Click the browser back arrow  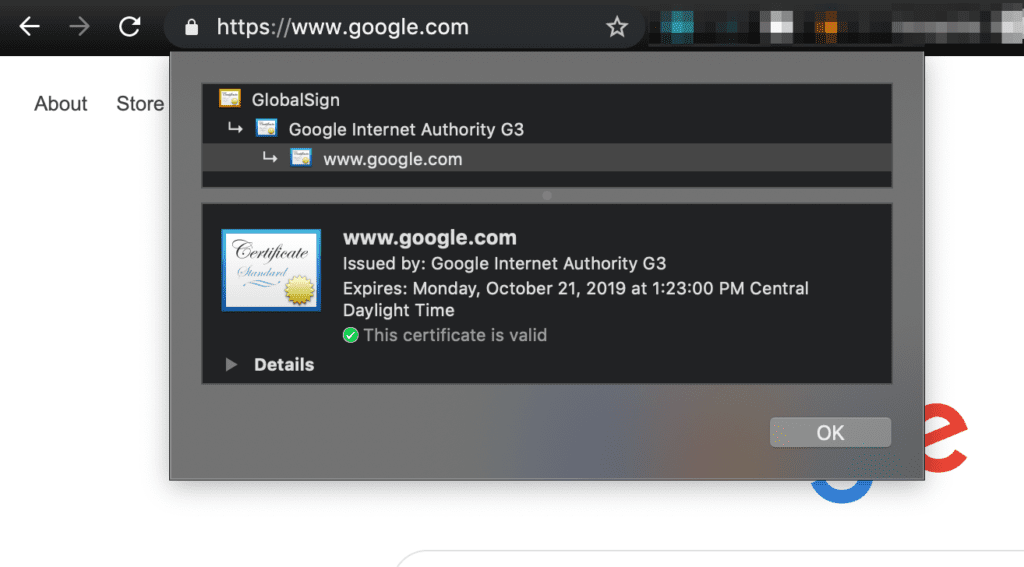29,27
